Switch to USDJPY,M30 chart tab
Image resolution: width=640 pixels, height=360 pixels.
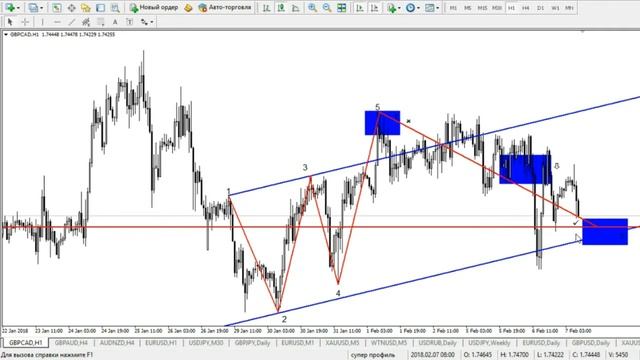[x=206, y=343]
